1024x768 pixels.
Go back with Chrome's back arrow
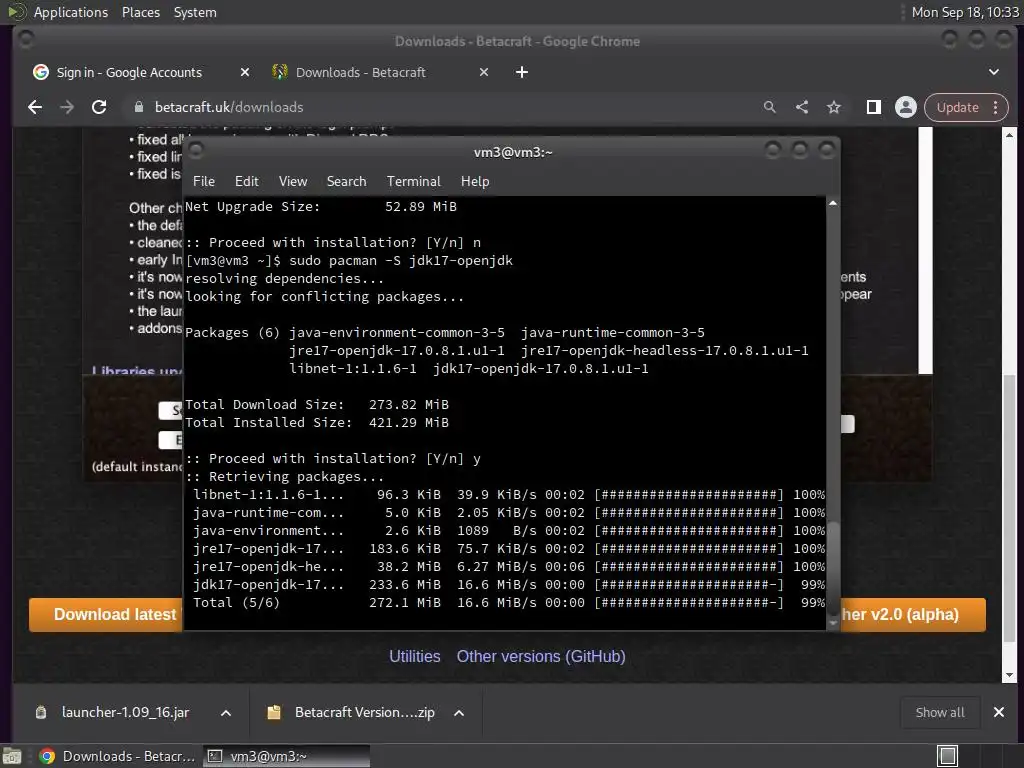35,107
